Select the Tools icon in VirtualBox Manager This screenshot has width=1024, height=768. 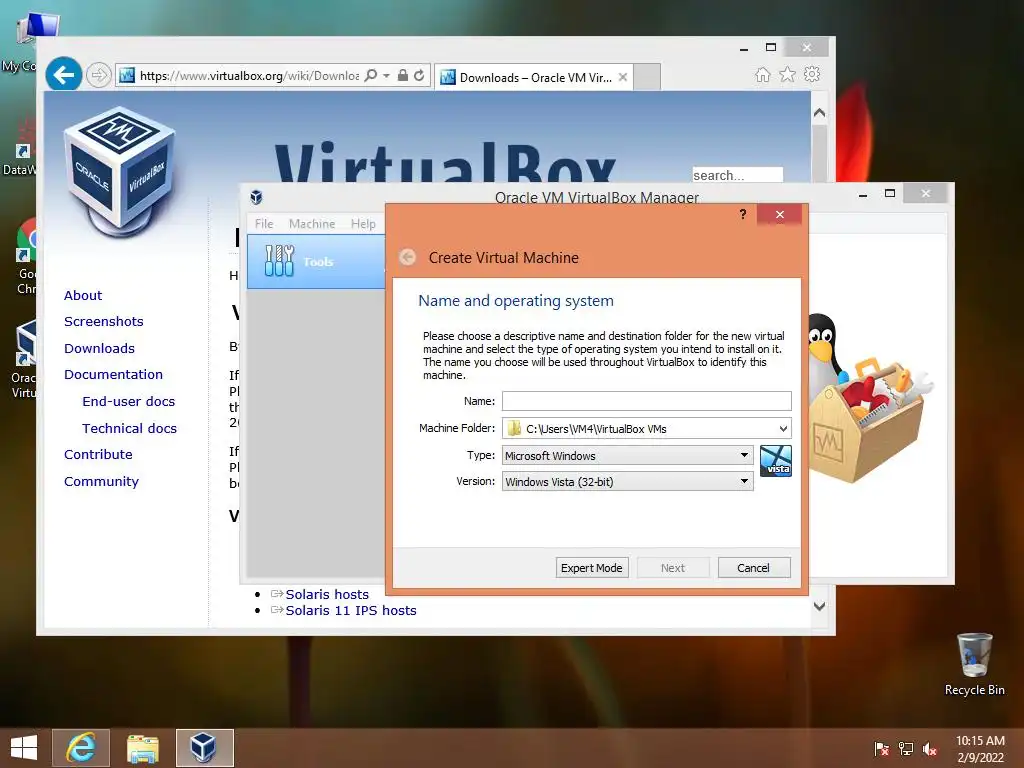pyautogui.click(x=280, y=261)
